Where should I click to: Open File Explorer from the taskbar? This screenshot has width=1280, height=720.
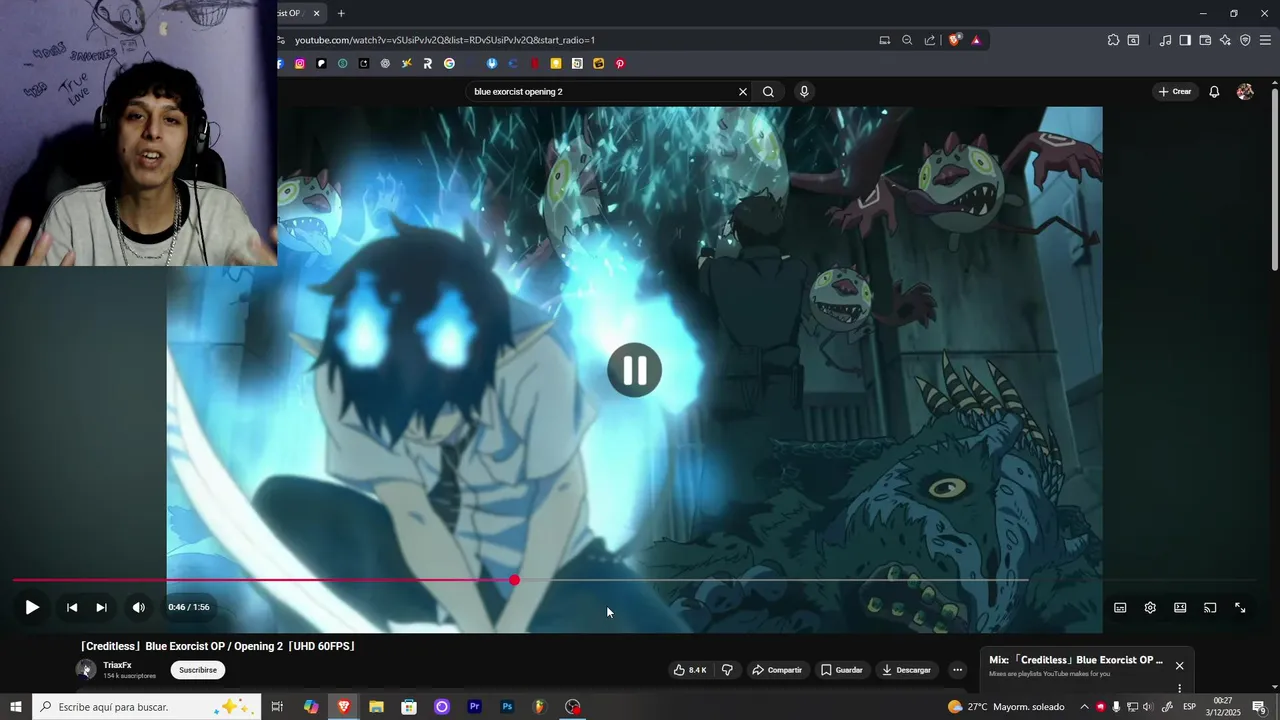point(376,707)
